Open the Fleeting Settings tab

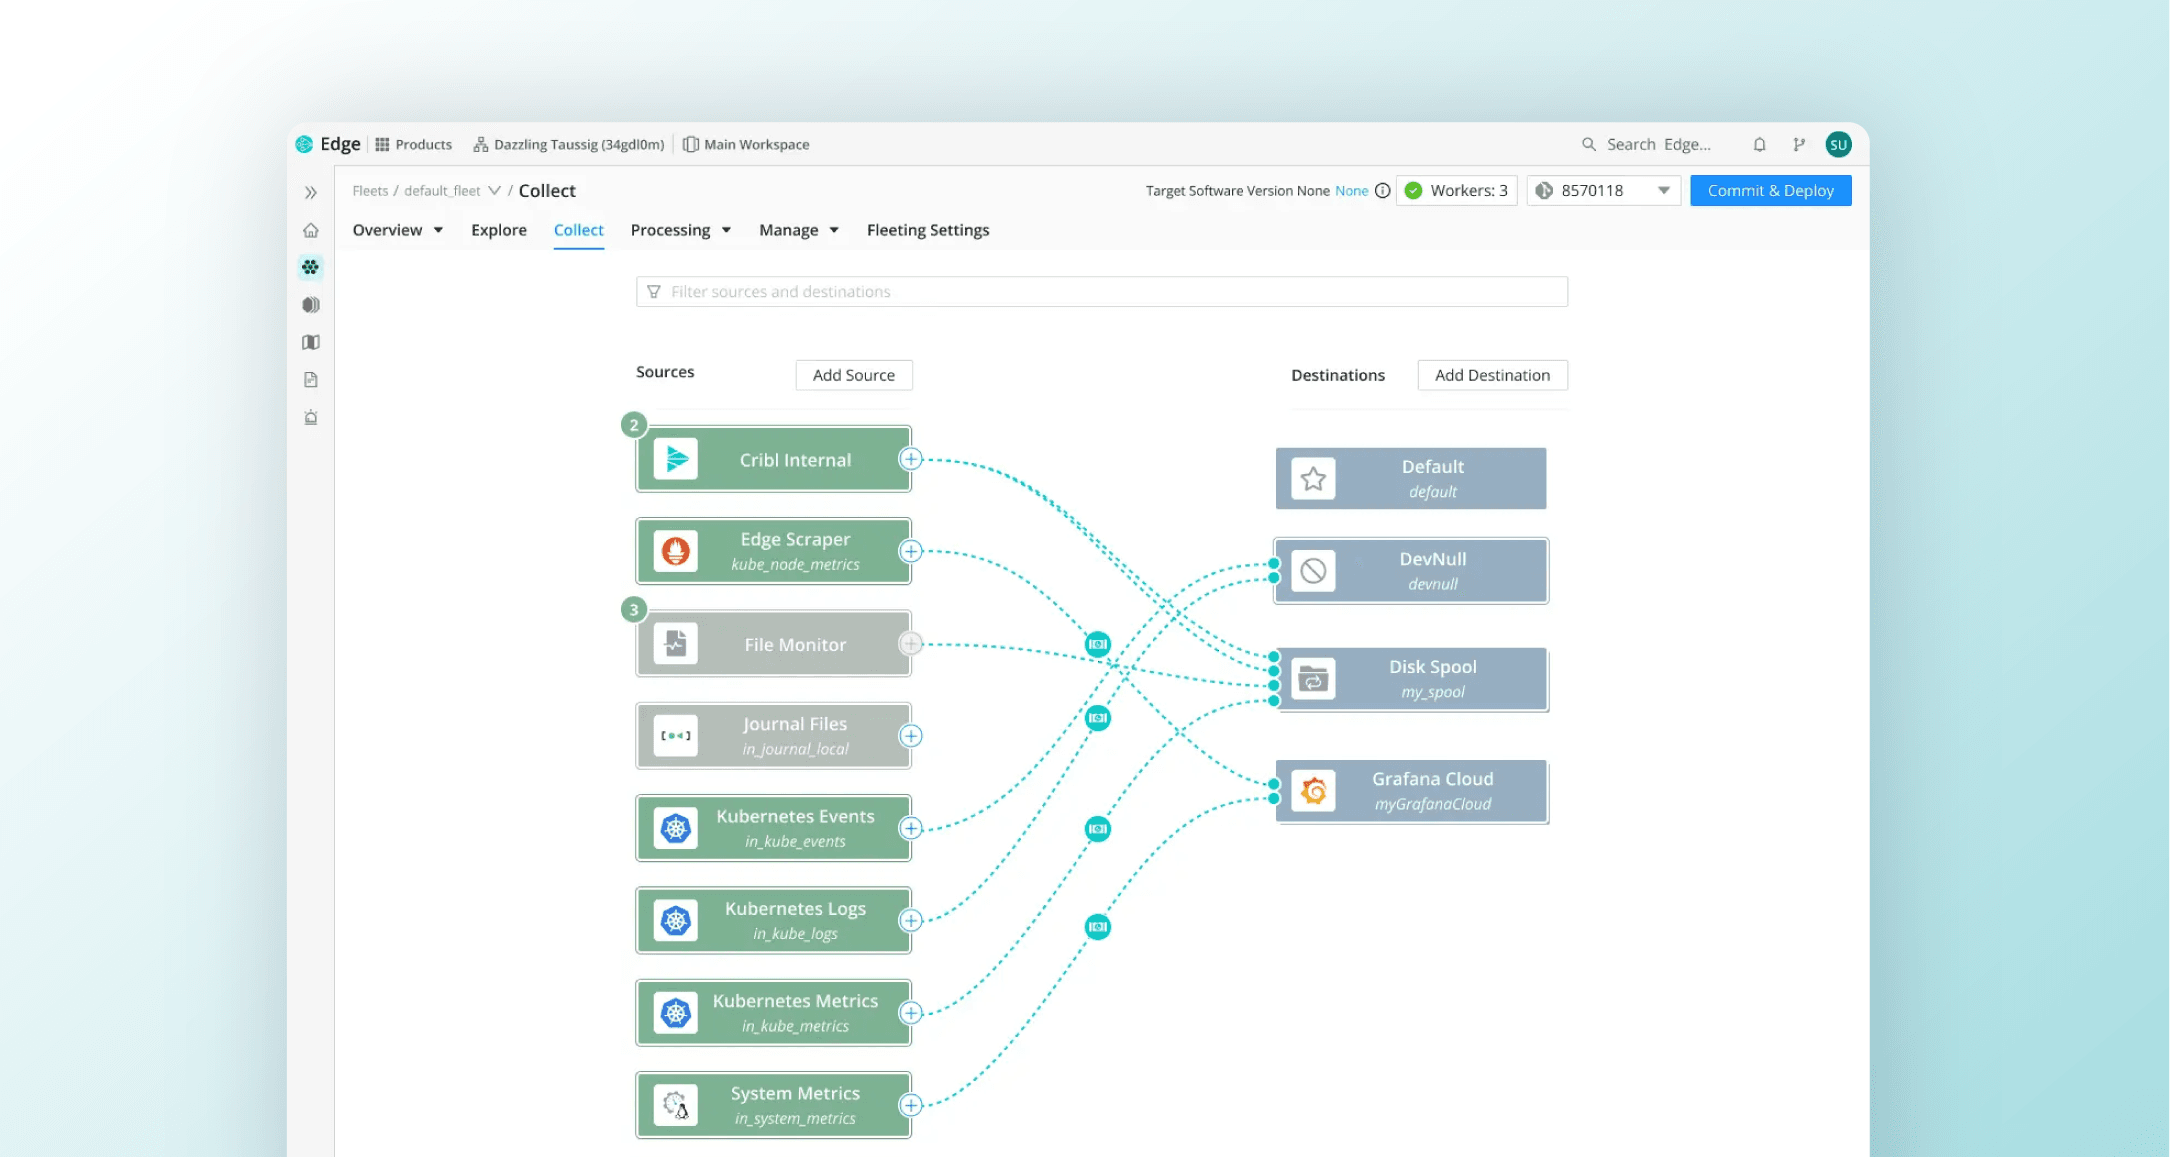click(x=927, y=230)
